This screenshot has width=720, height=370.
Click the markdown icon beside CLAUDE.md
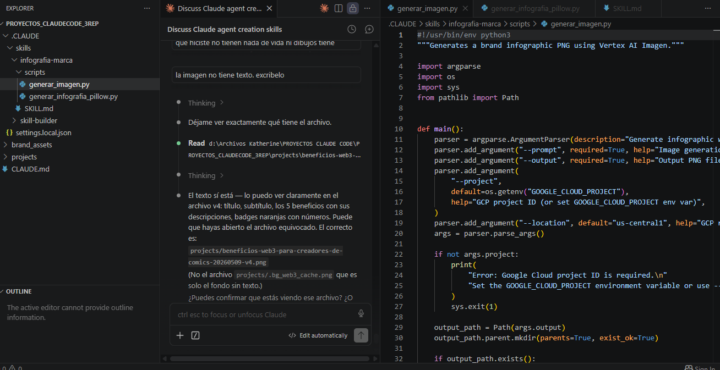(x=5, y=169)
